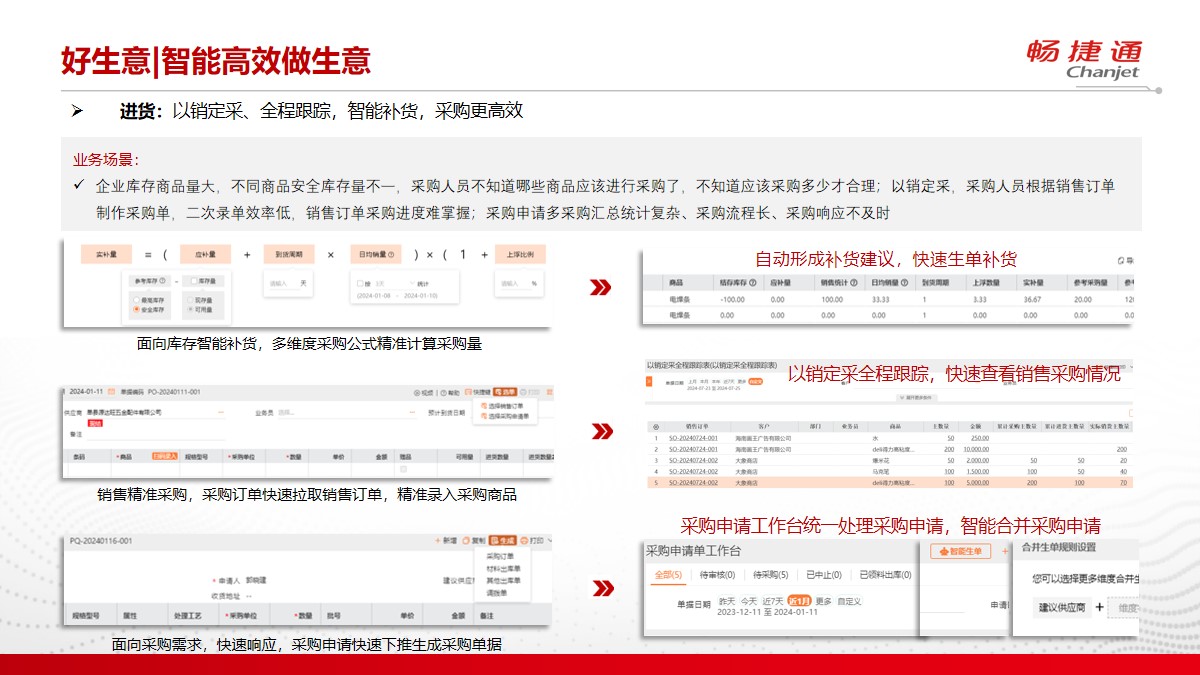Click help icon next to 日均销量 formula
1200x675 pixels.
pos(393,255)
